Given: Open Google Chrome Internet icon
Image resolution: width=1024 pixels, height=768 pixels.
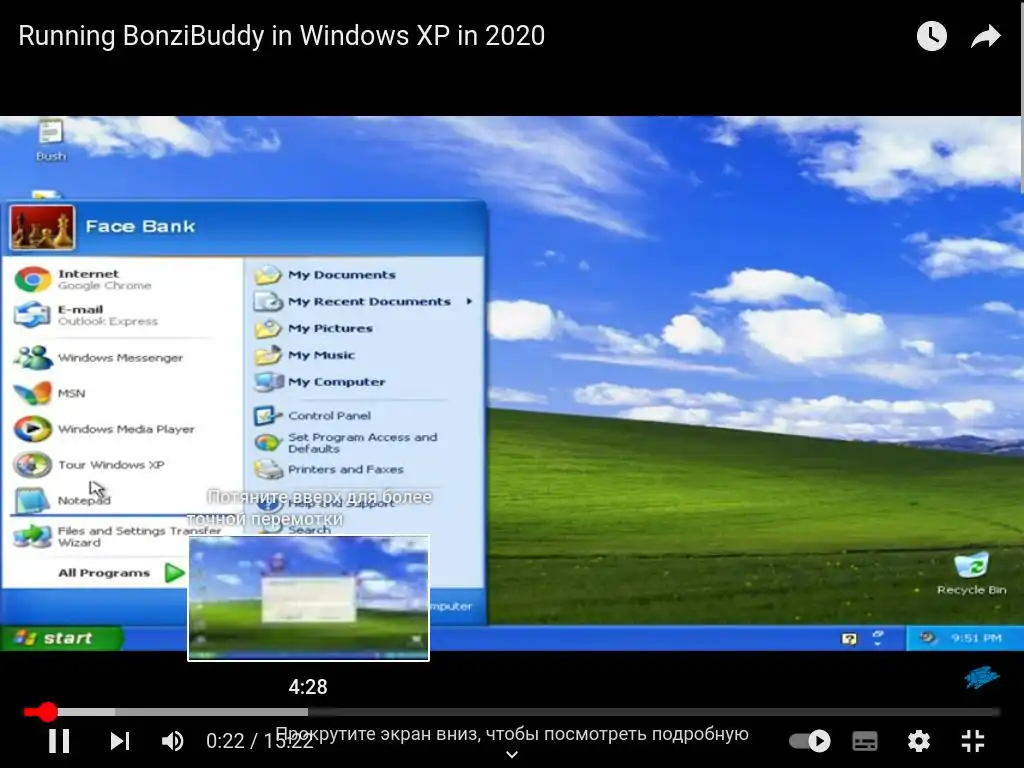Looking at the screenshot, I should tap(33, 280).
